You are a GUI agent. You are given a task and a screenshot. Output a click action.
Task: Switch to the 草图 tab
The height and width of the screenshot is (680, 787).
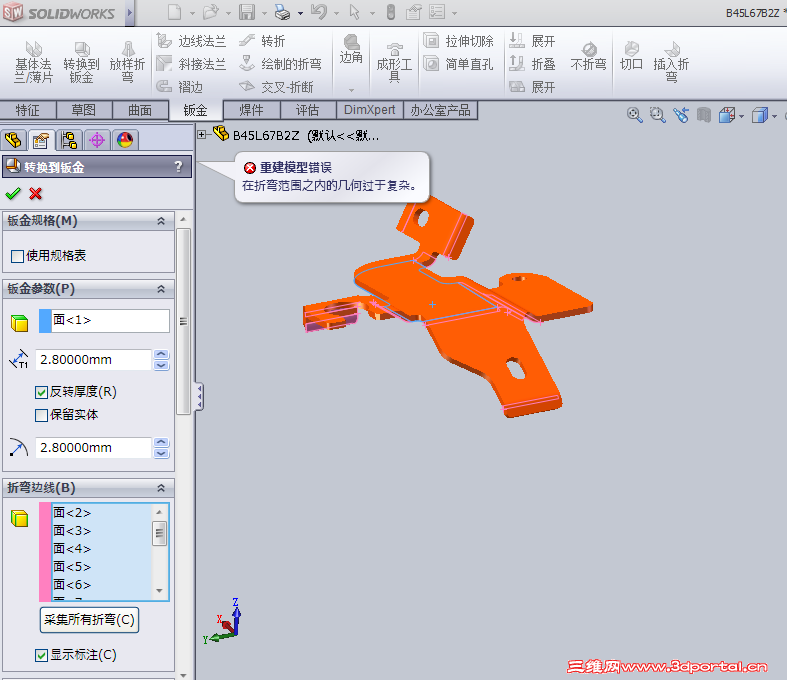[84, 110]
